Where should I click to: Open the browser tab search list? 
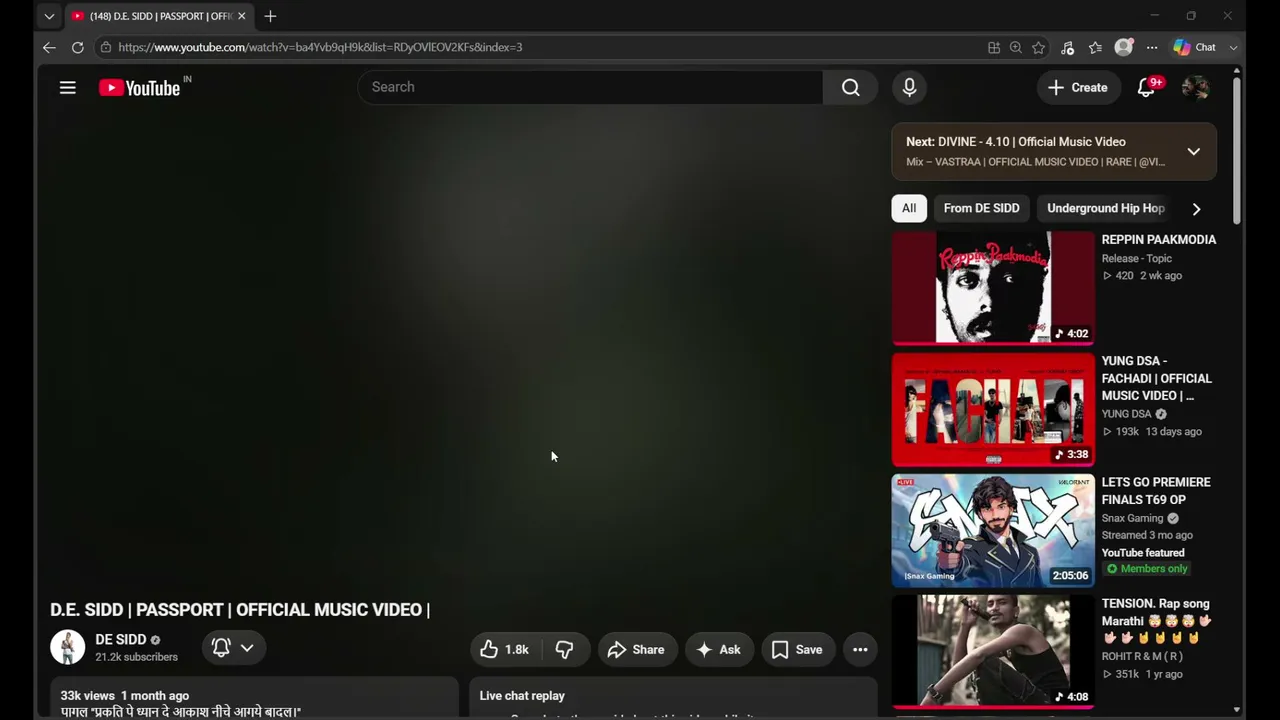(x=49, y=16)
